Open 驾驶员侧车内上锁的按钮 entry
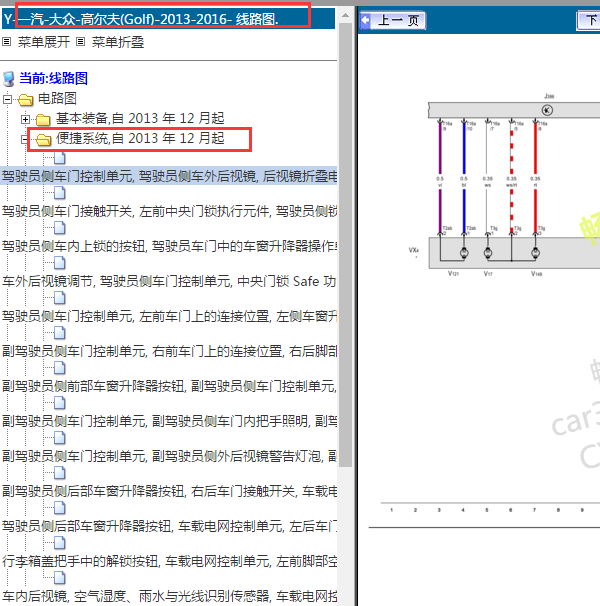This screenshot has height=606, width=600. [x=169, y=246]
